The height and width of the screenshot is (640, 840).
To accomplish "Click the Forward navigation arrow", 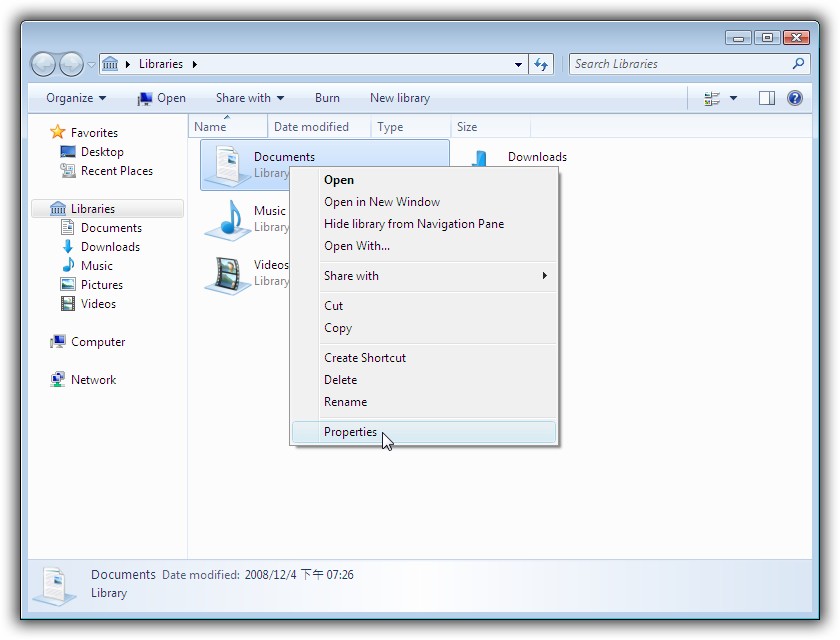I will tap(71, 65).
